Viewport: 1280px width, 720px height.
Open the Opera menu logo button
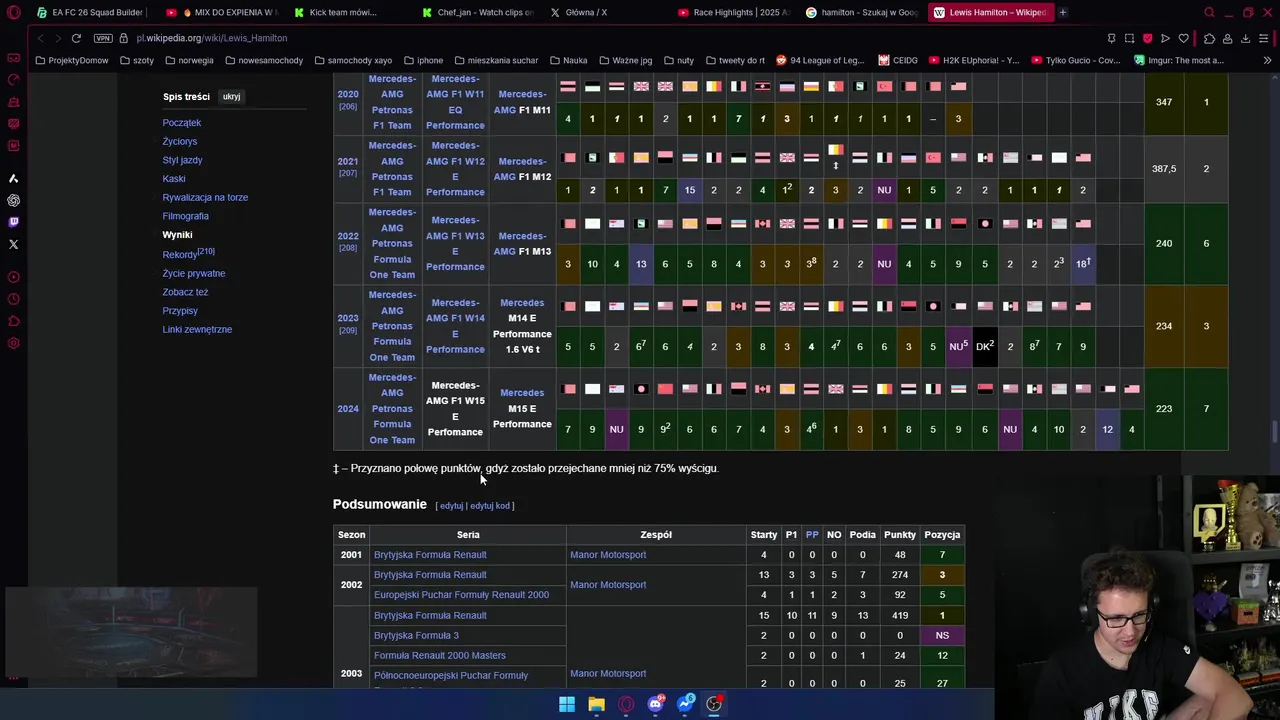[13, 13]
